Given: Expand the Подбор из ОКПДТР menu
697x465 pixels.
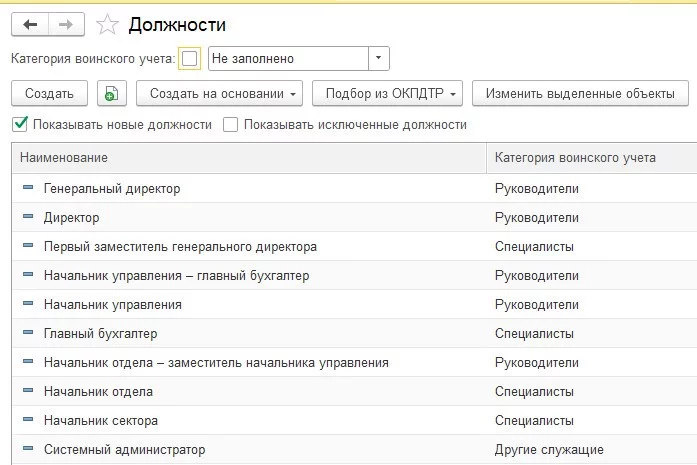Looking at the screenshot, I should click(388, 93).
